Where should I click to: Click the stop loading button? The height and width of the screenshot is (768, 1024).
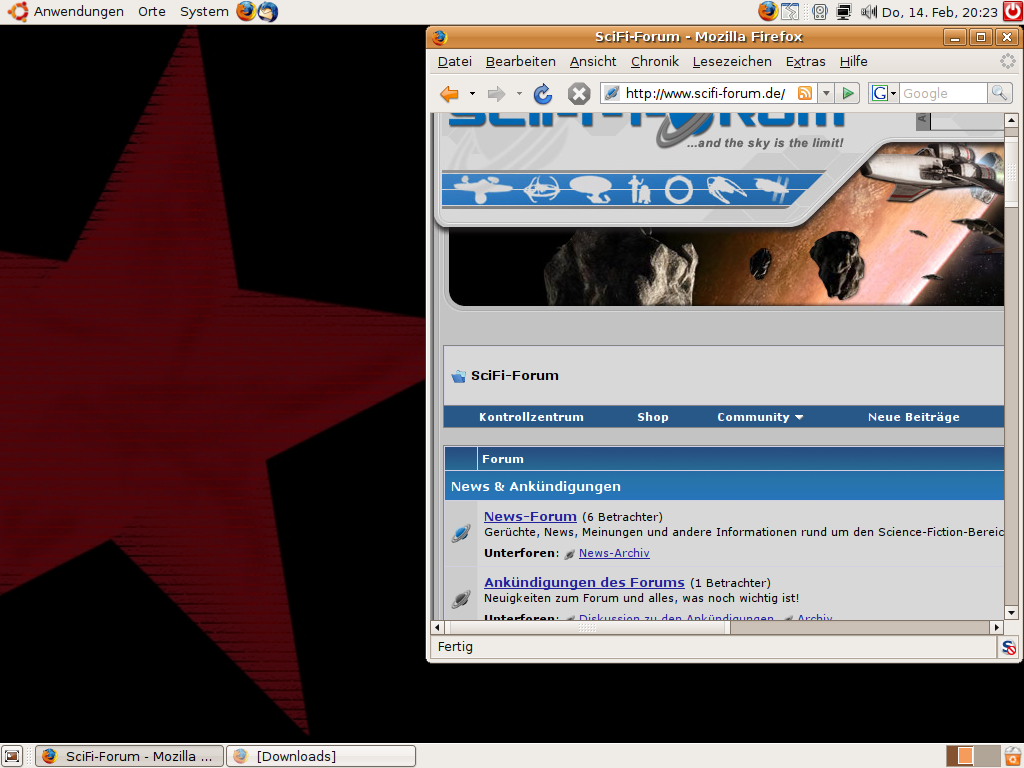579,94
